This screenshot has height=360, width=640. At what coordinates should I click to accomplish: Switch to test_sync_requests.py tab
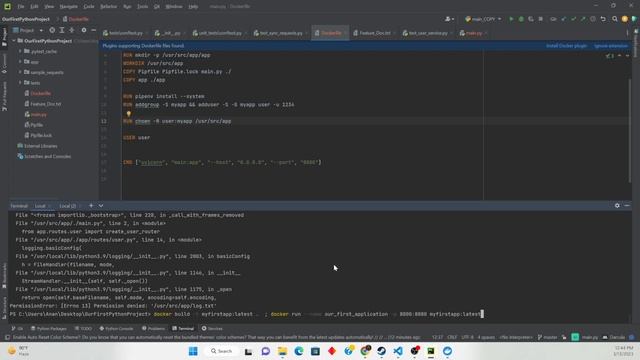(280, 33)
